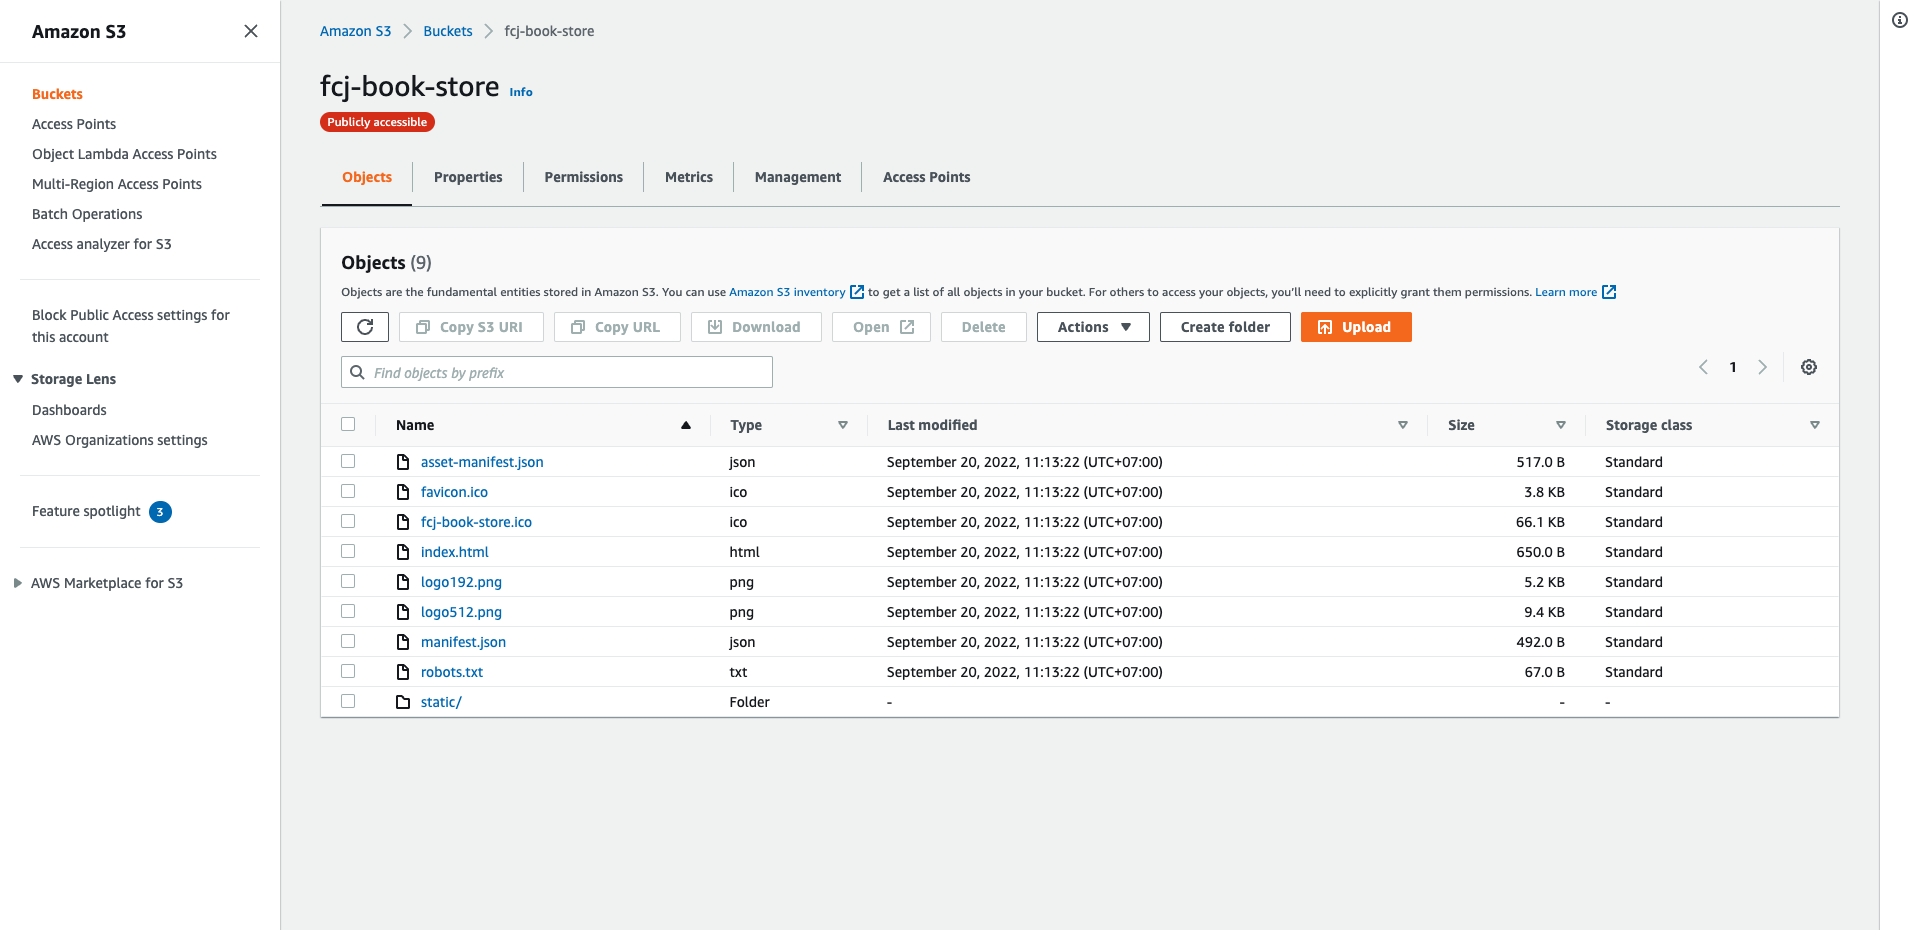Screen dimensions: 1920x930
Task: Open Object Lambda Access Points in sidebar
Action: pos(124,154)
